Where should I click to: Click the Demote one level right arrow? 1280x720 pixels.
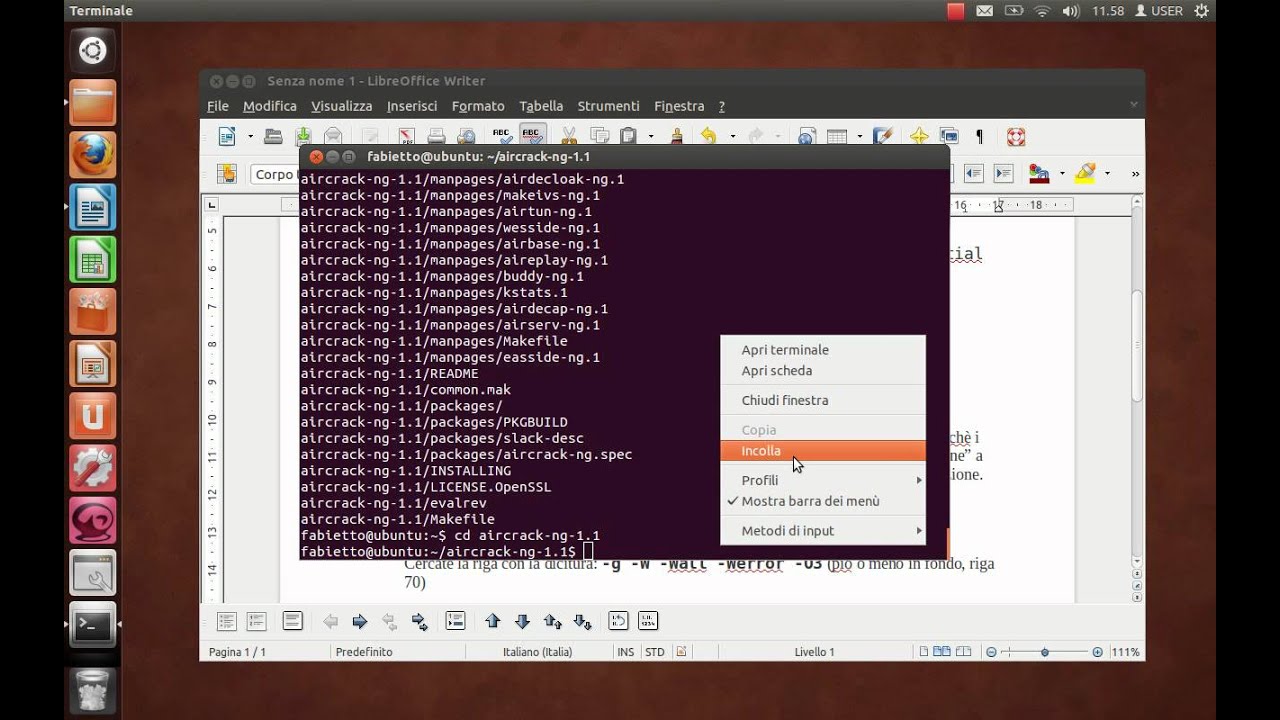coord(360,621)
